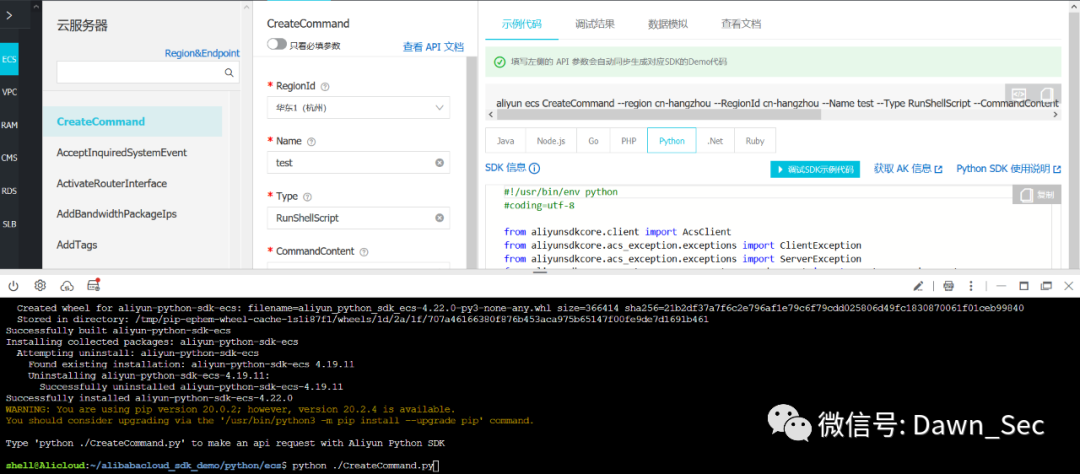Select the RAM product in sidebar
Viewport: 1080px width, 474px height.
[10, 125]
